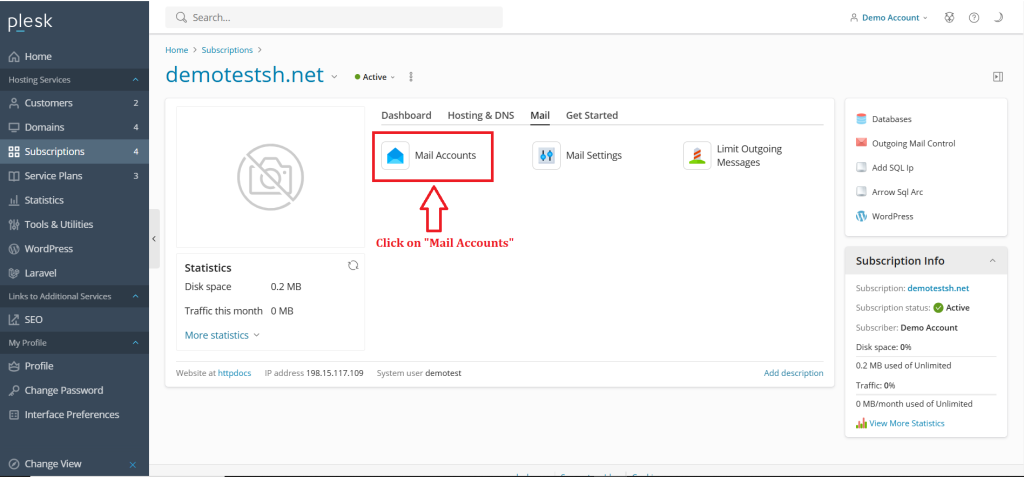Switch to the Hosting & DNS tab
Screen dimensions: 1024x477
pos(481,115)
